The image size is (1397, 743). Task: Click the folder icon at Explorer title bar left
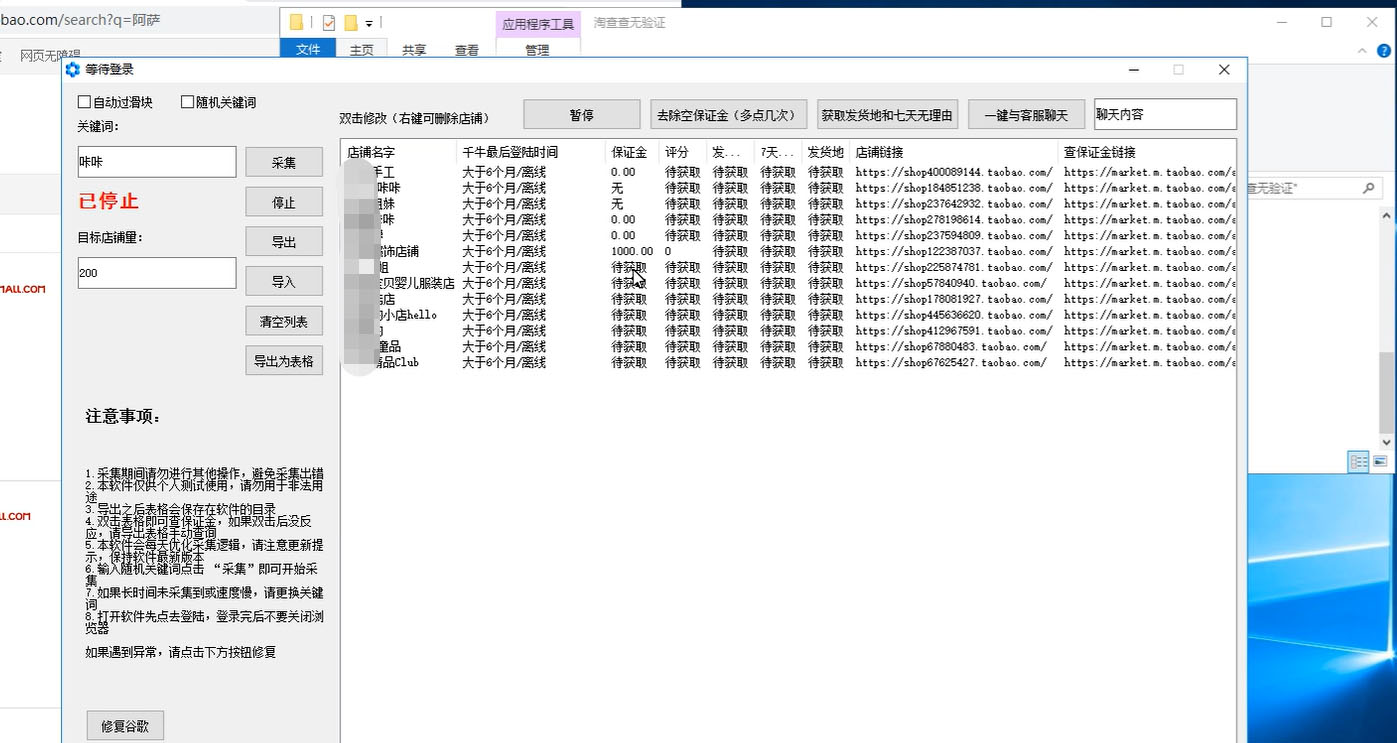point(297,22)
